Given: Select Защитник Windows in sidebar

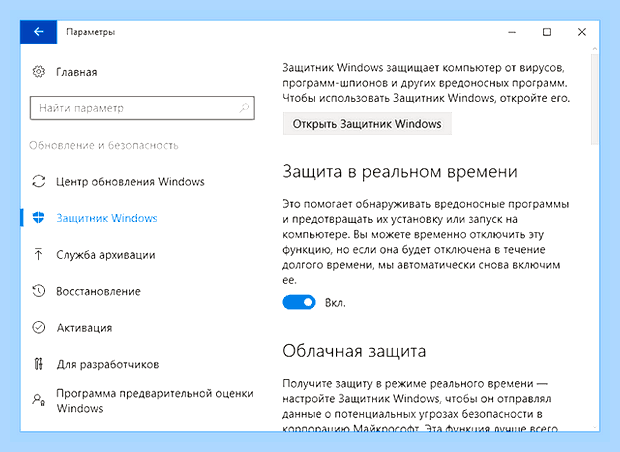Looking at the screenshot, I should pos(107,218).
